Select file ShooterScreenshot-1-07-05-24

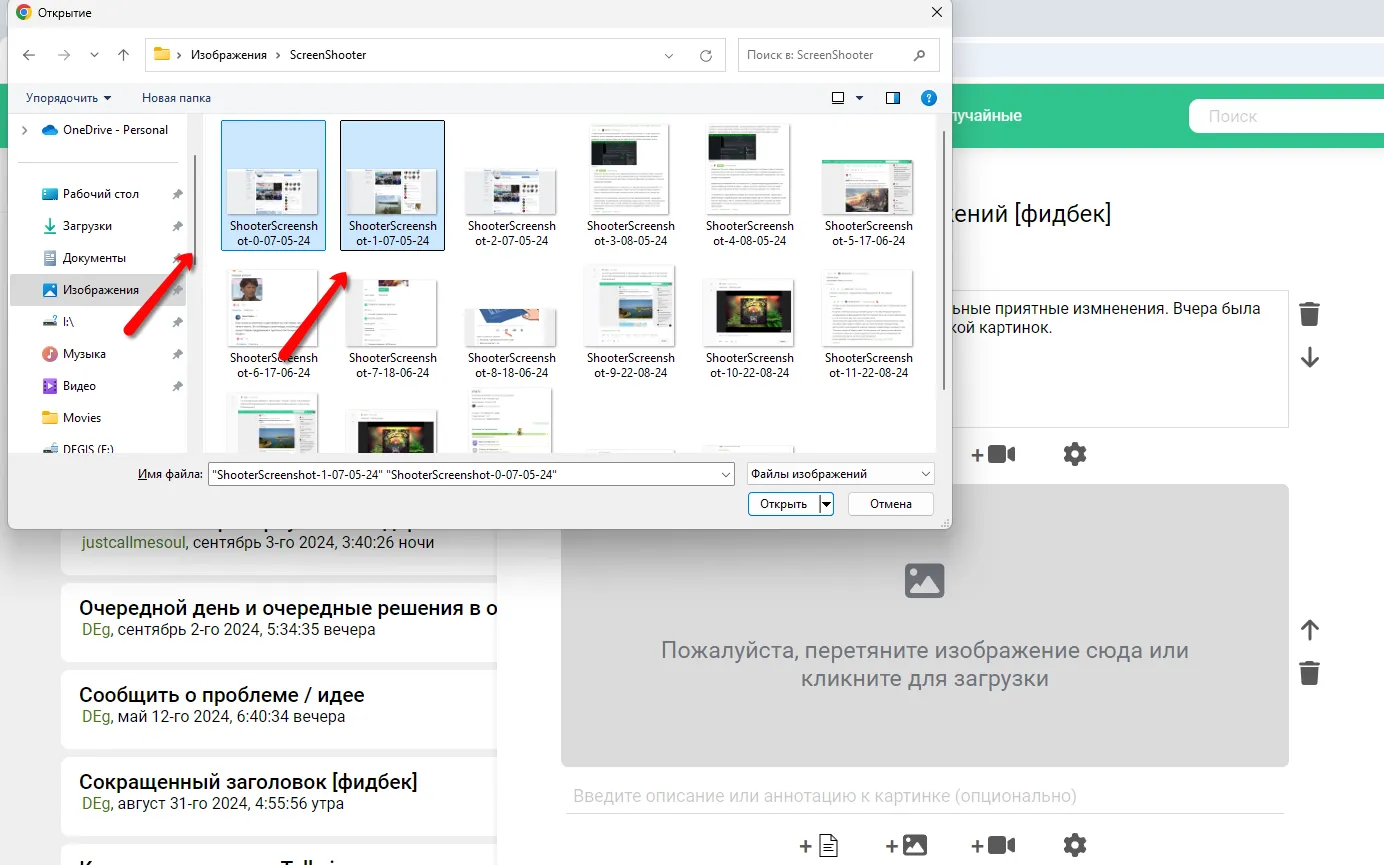pos(392,185)
